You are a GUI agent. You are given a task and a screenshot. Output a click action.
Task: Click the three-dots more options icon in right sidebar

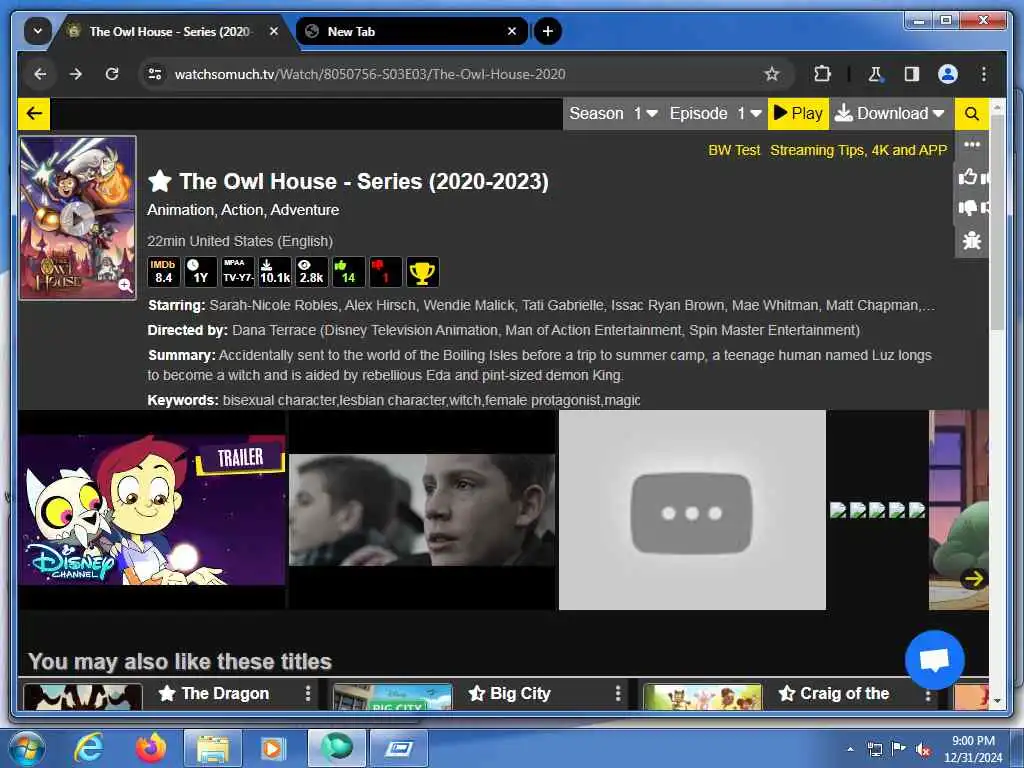tap(972, 145)
